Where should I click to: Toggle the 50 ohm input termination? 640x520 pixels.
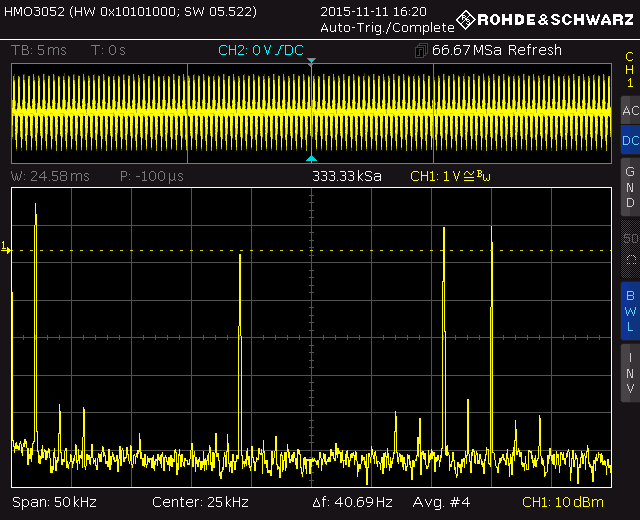click(x=629, y=248)
